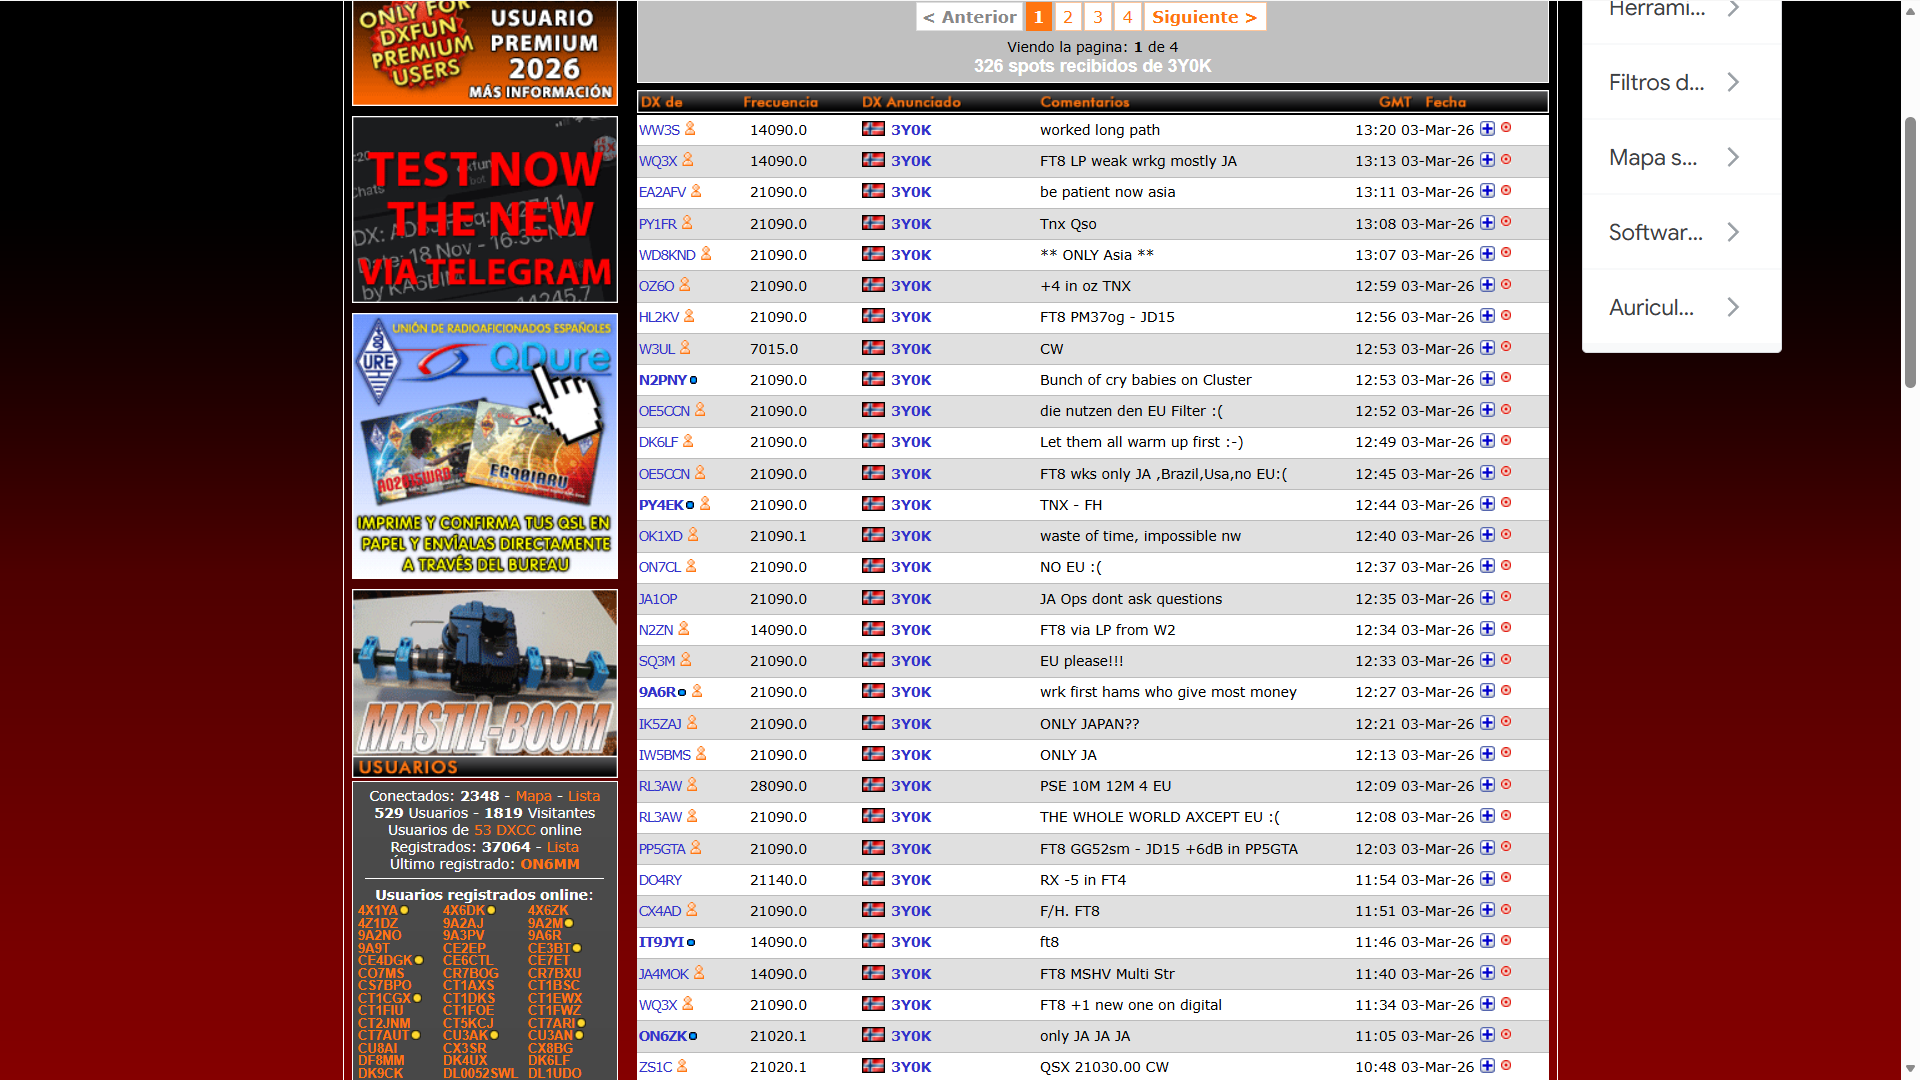Click the blue plus icon in the W3UL 7015.0 row
This screenshot has width=1920, height=1080.
point(1487,348)
